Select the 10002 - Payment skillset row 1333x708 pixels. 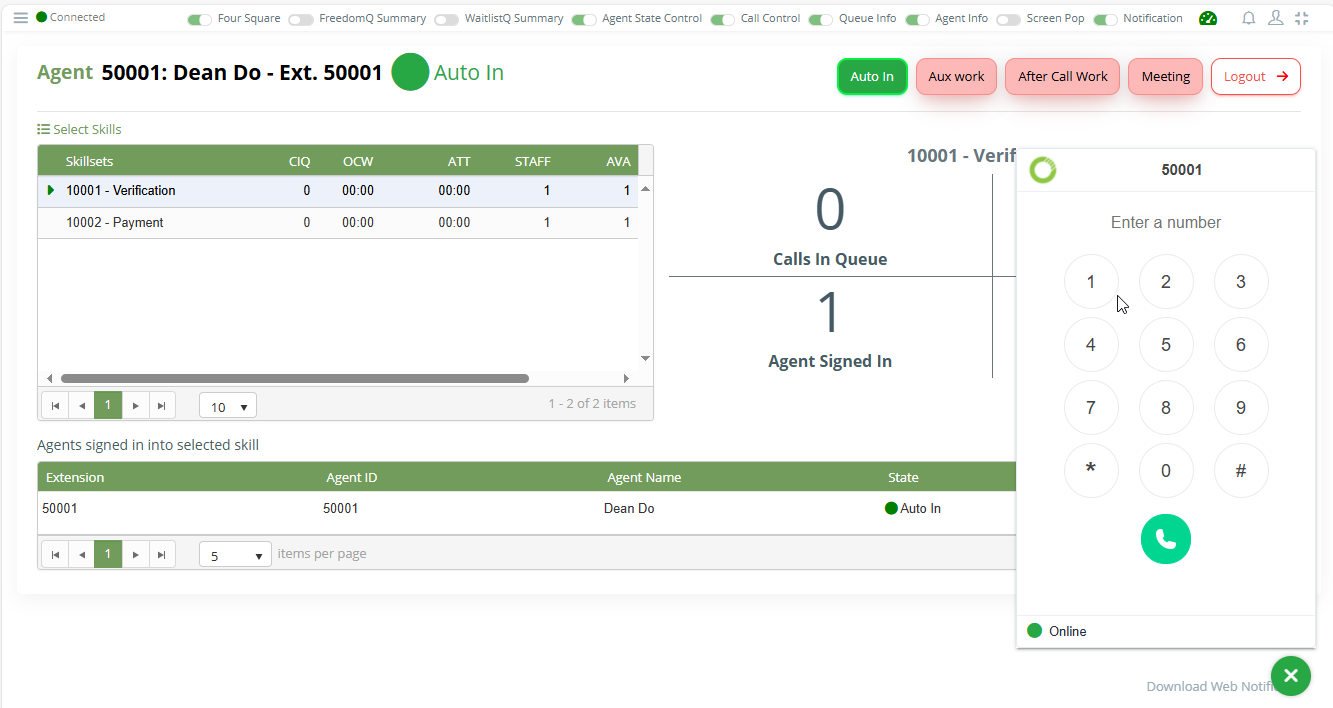pos(115,223)
